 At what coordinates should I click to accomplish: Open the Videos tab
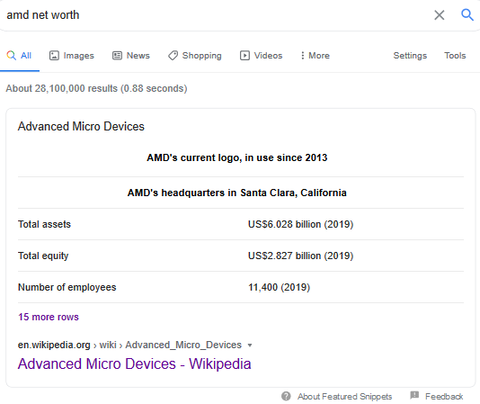261,56
